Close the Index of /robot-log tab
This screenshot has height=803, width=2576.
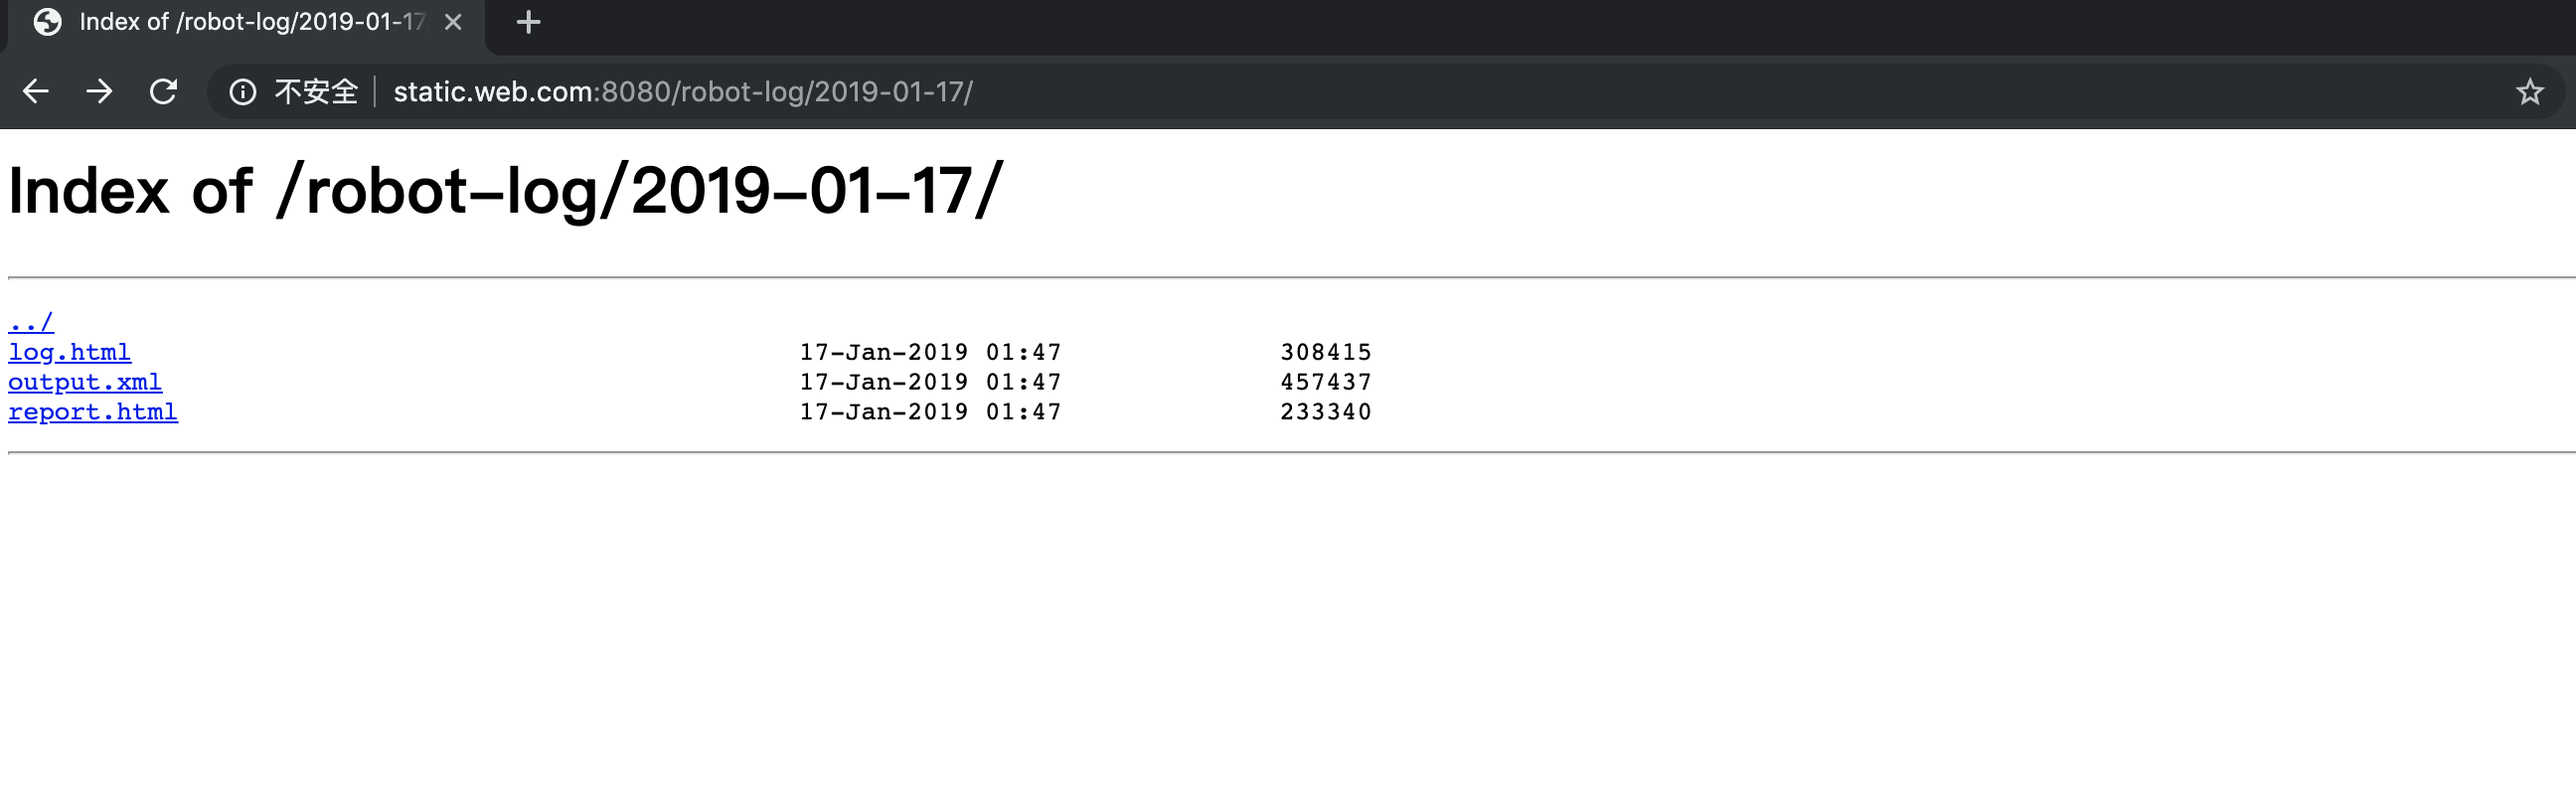(453, 22)
